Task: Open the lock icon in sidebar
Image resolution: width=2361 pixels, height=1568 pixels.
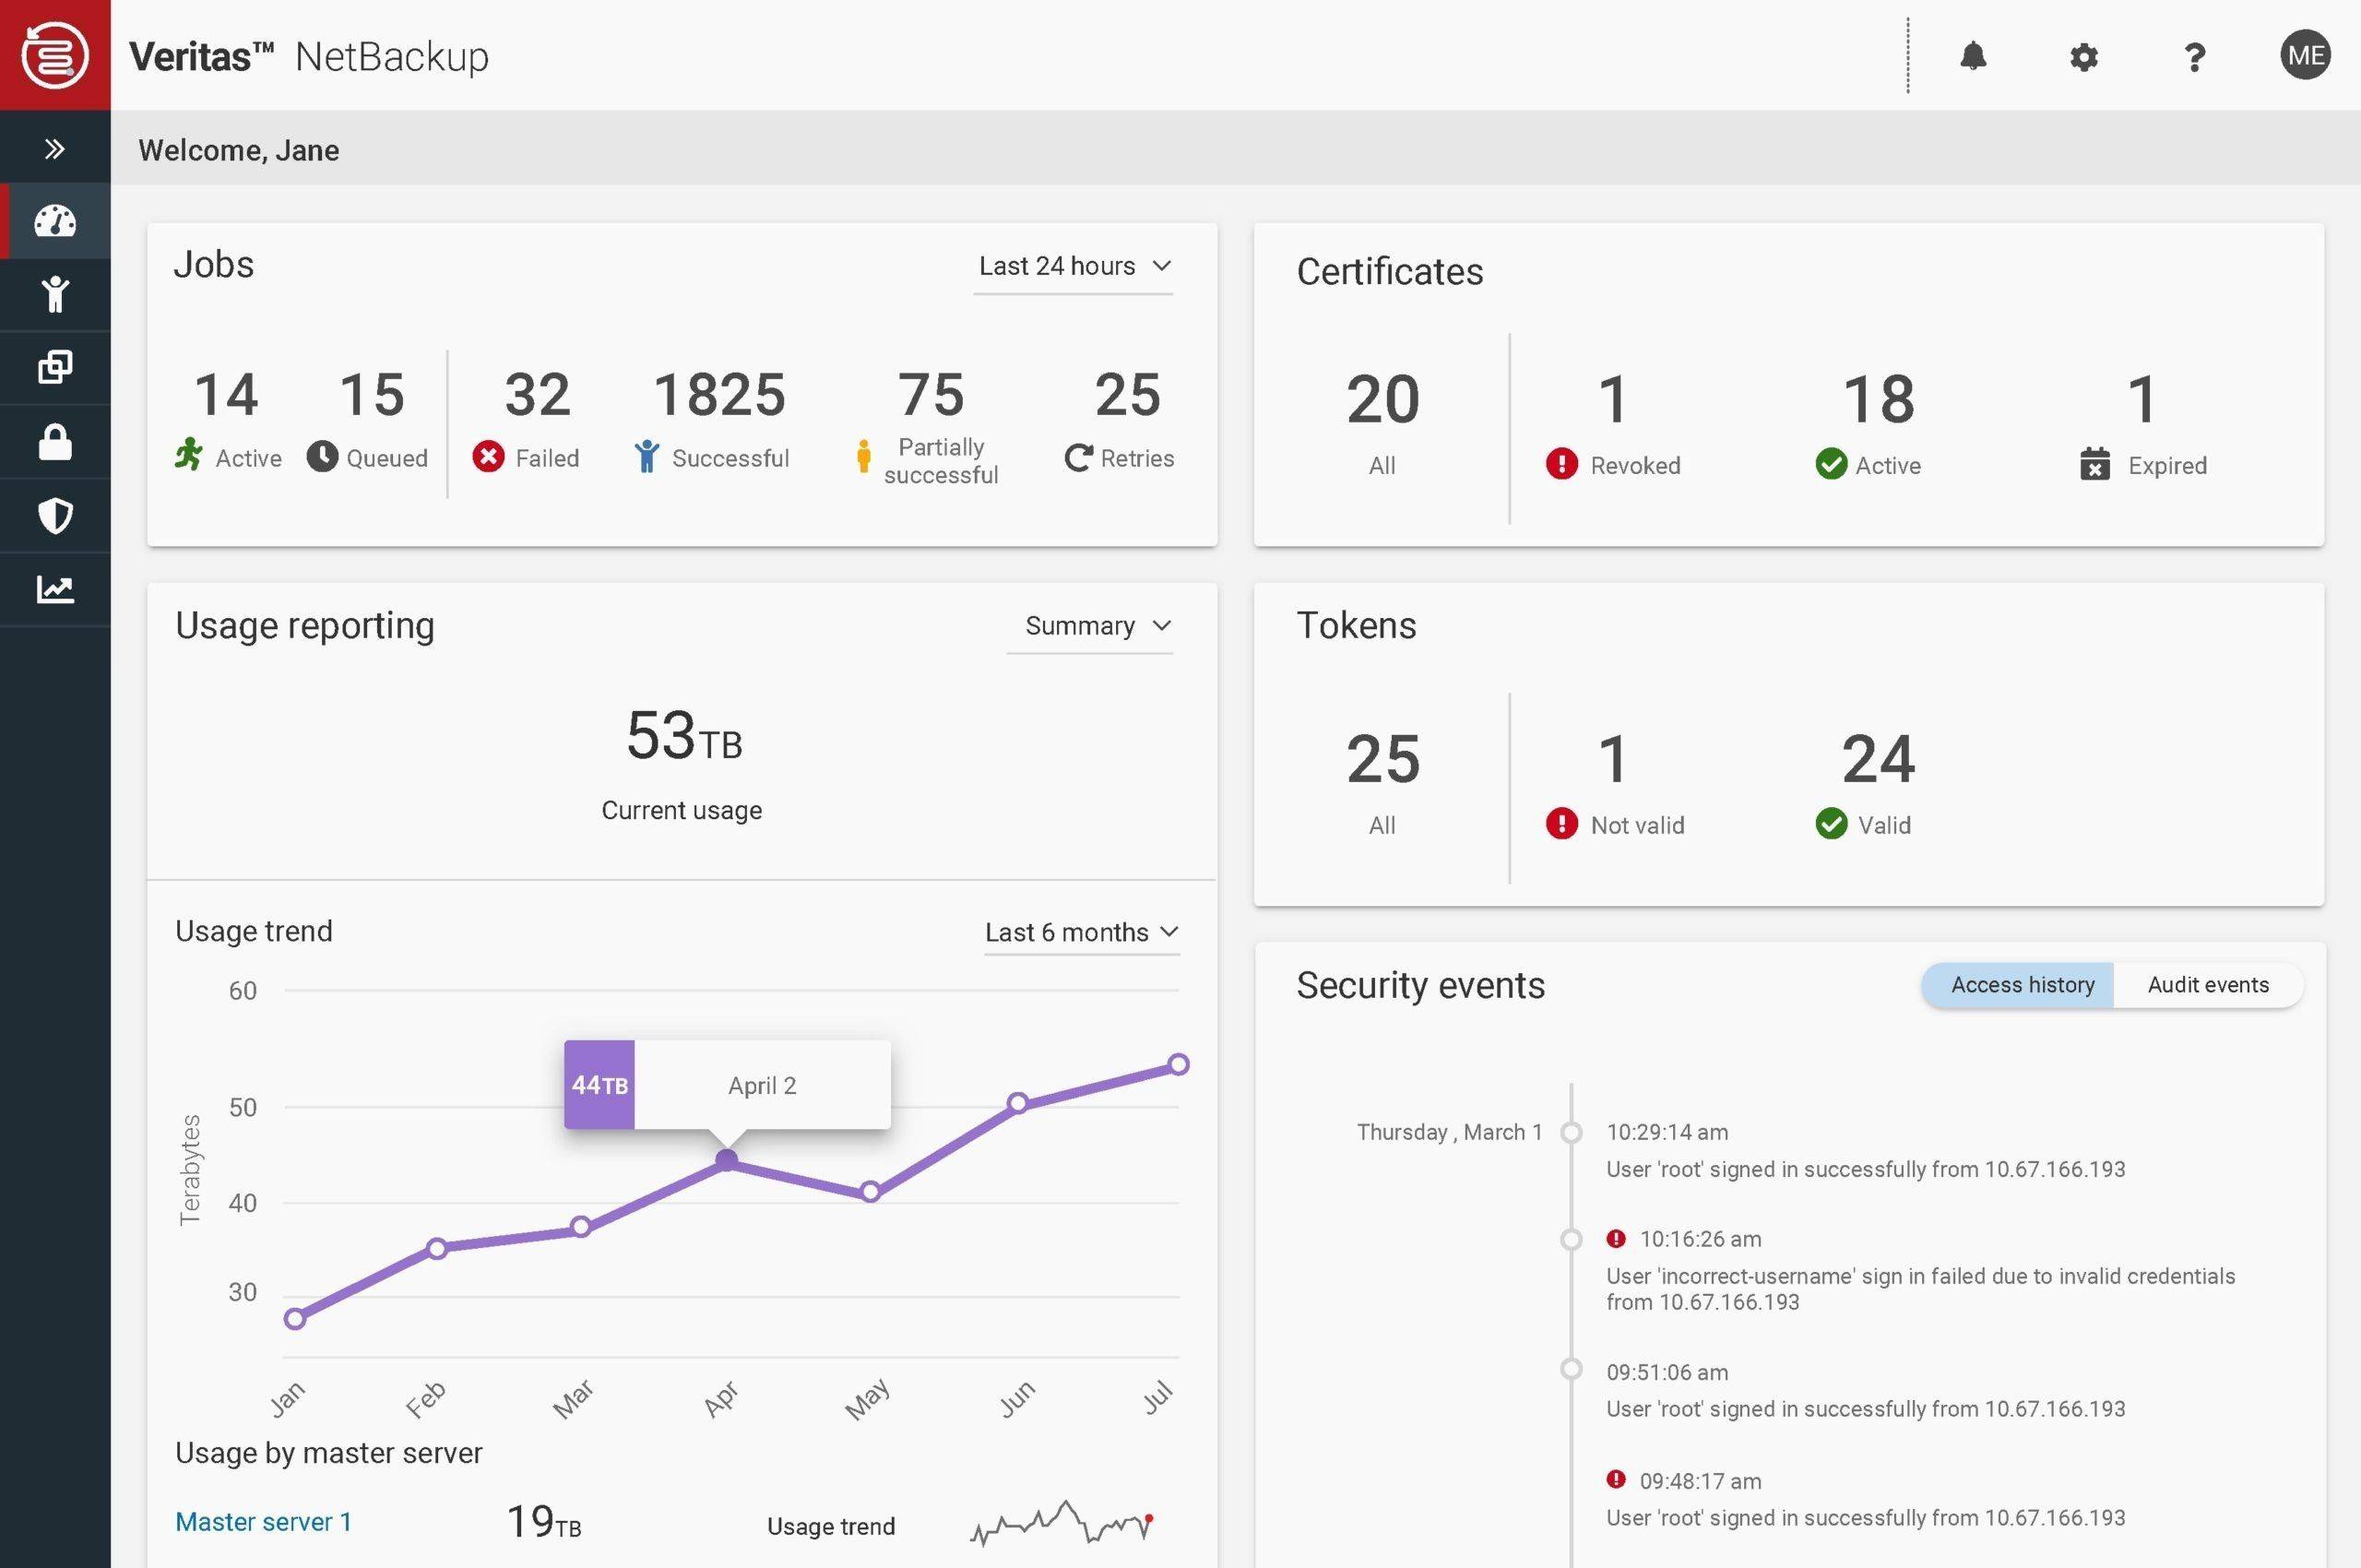Action: (x=55, y=442)
